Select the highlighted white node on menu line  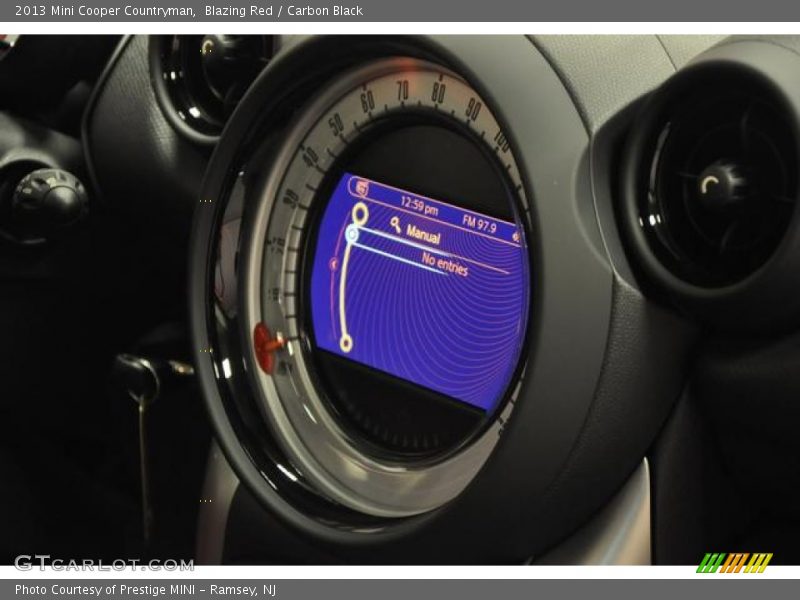[x=352, y=234]
